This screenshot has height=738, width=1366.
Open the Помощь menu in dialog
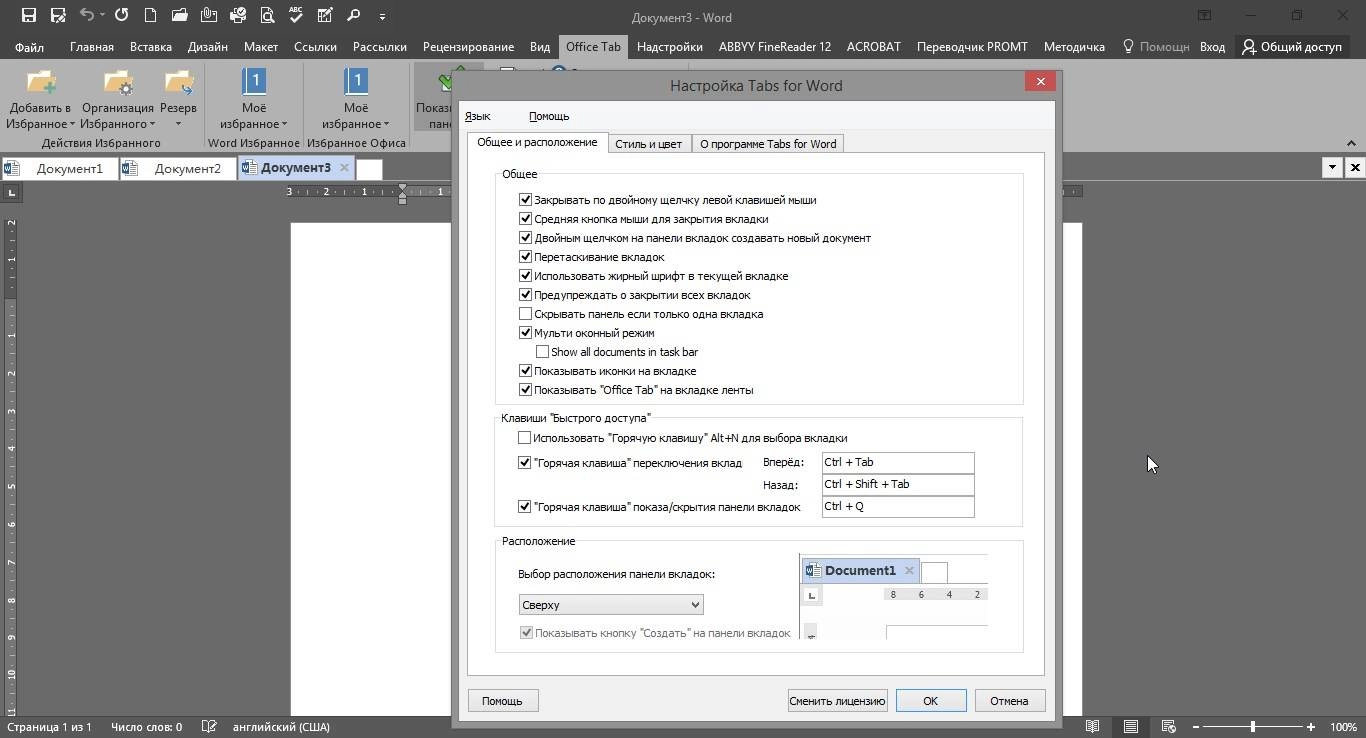549,116
